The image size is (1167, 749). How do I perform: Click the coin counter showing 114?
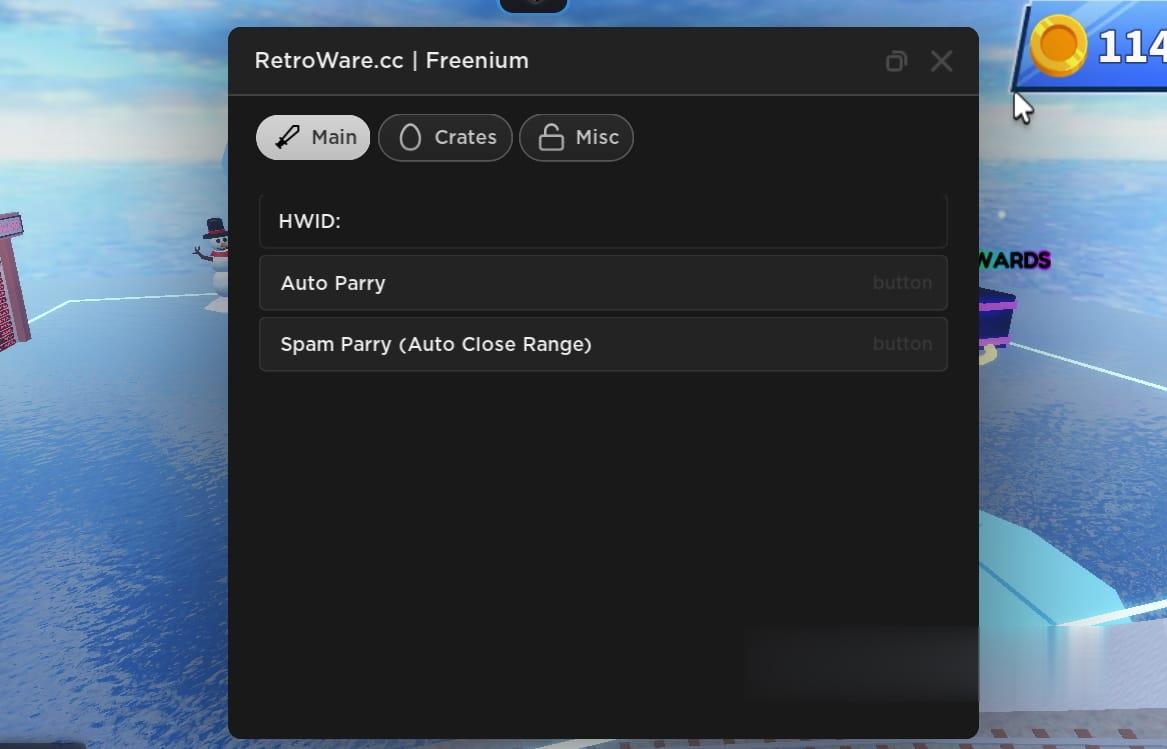(1132, 47)
